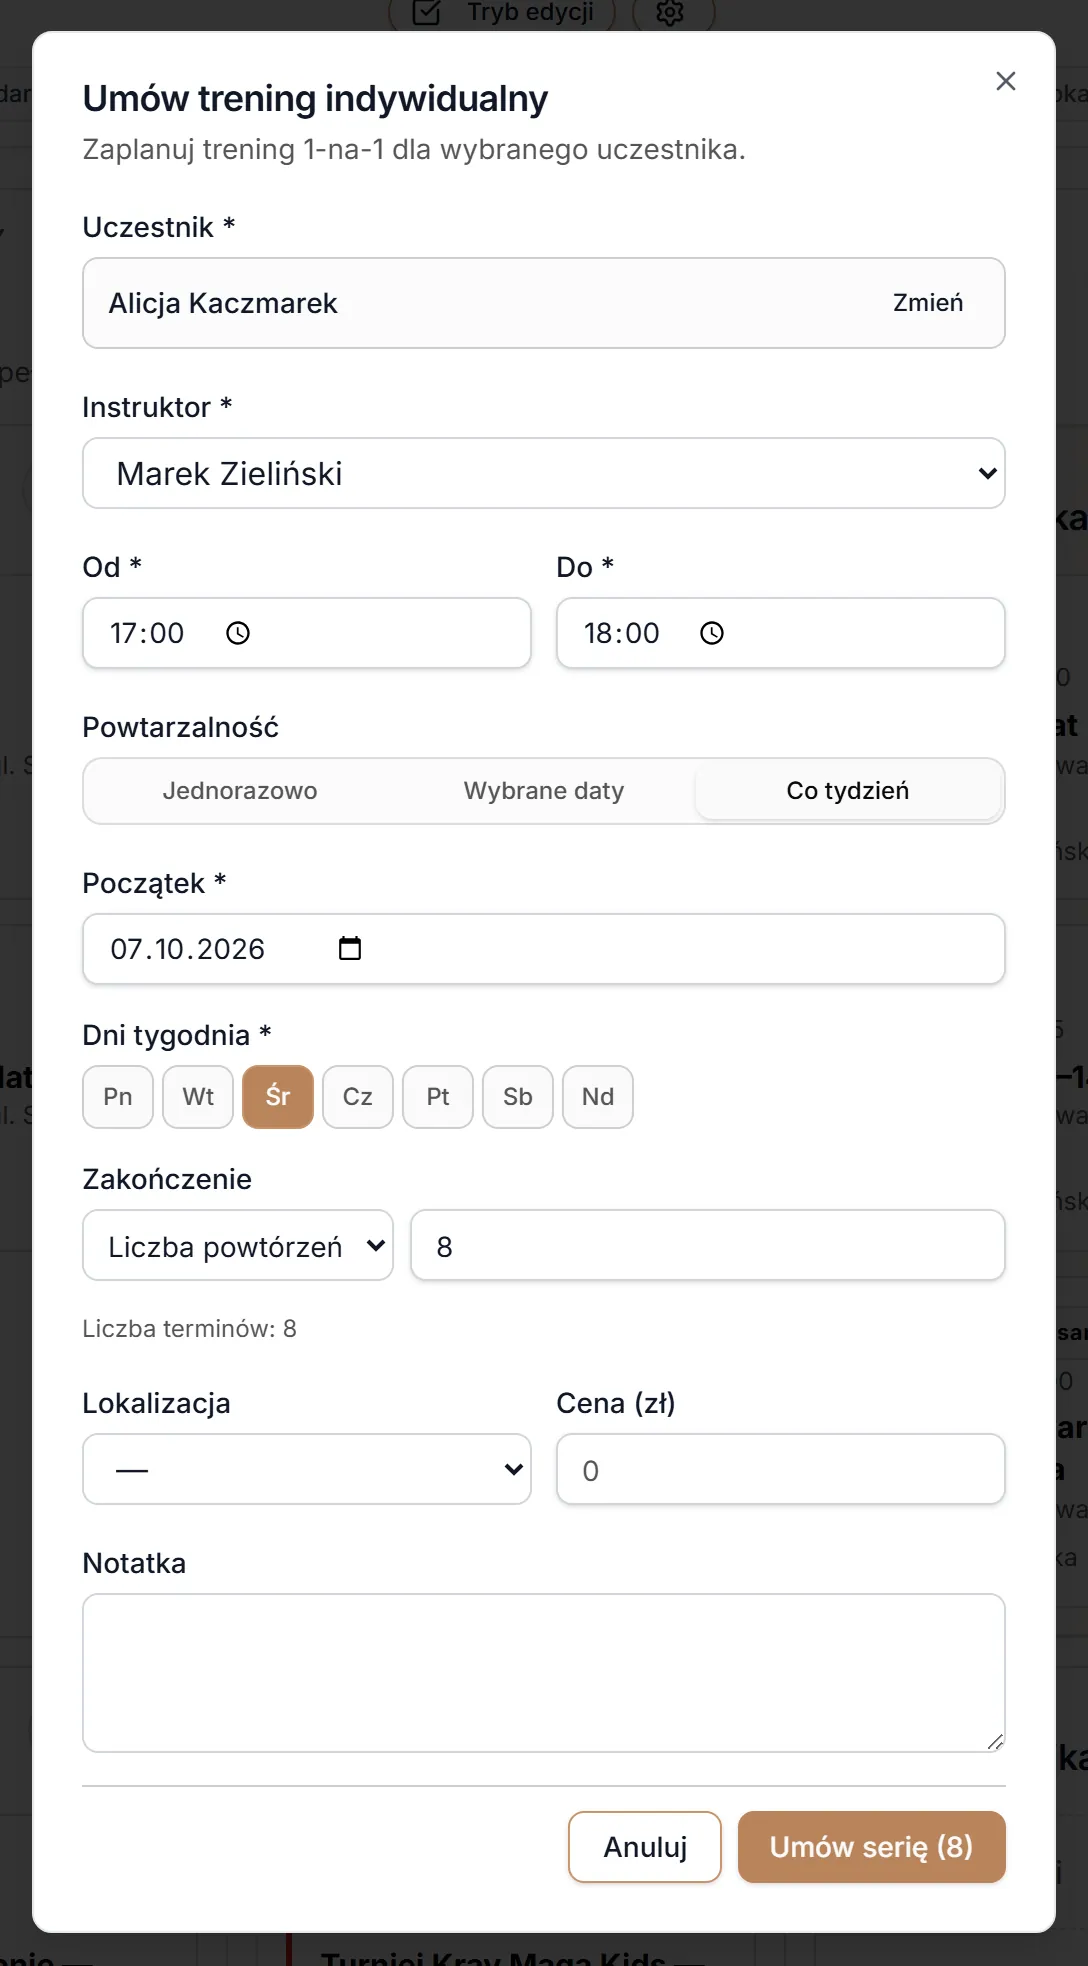Click the participant name Alicja Kaczmarek
1088x1966 pixels.
pos(223,303)
